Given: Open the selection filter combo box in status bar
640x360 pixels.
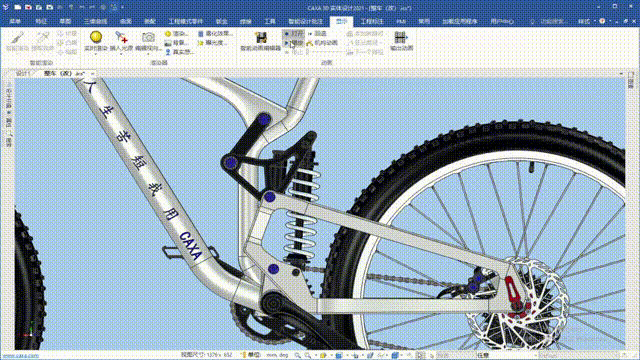Looking at the screenshot, I should tap(507, 356).
